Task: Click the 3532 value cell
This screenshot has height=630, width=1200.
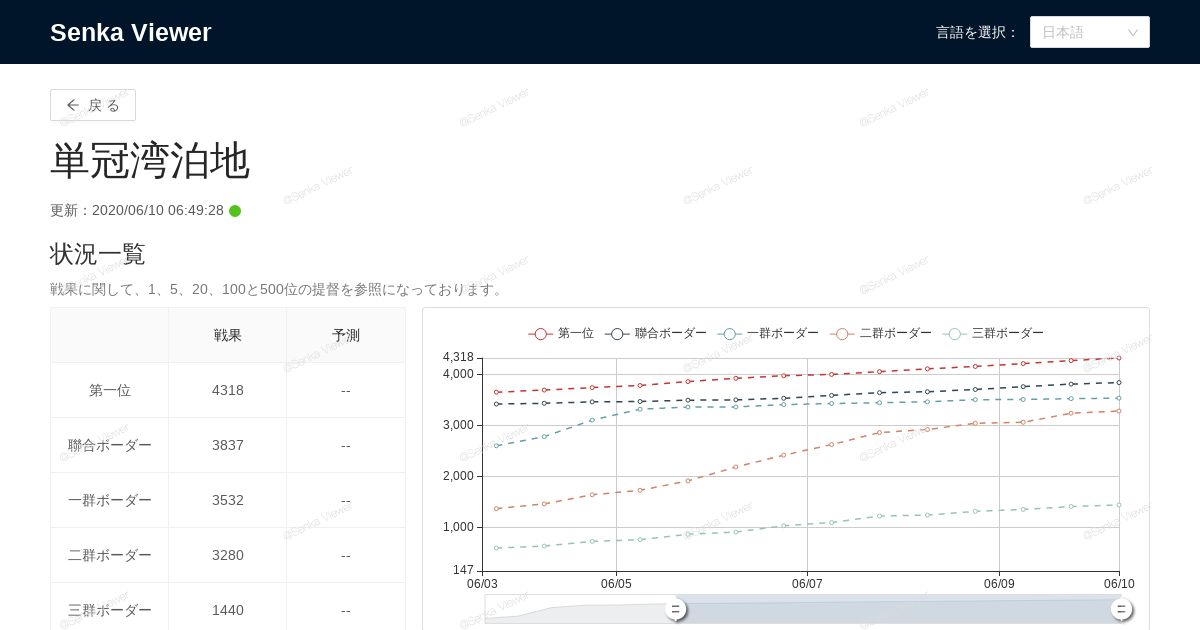Action: [228, 500]
